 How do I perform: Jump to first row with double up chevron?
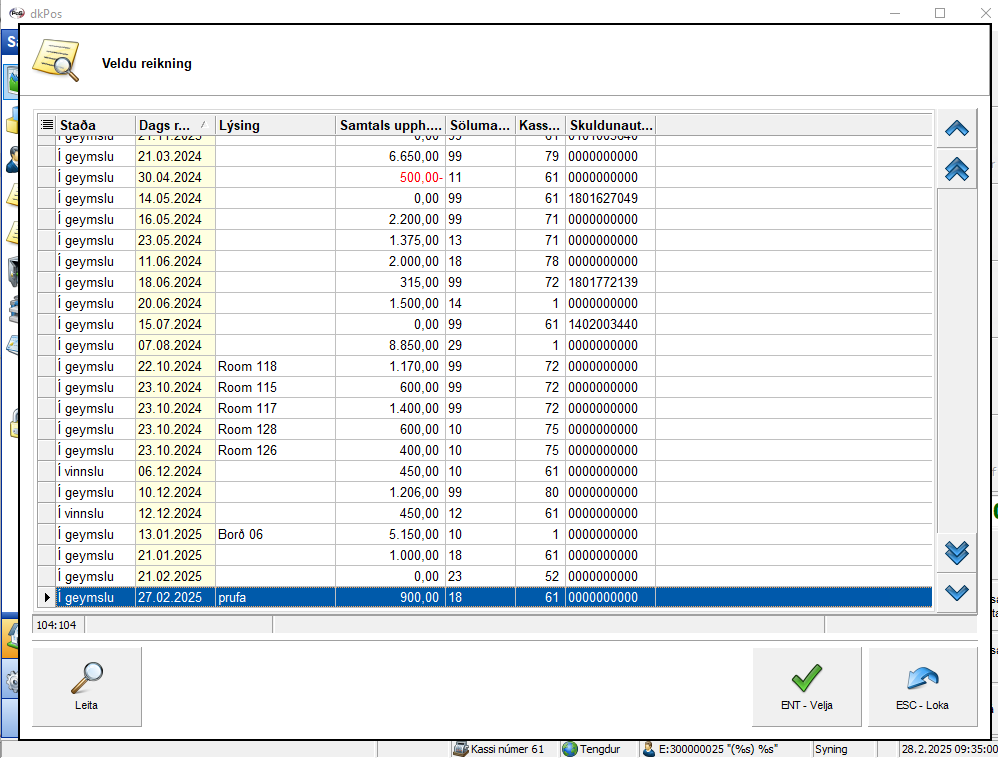(x=956, y=170)
